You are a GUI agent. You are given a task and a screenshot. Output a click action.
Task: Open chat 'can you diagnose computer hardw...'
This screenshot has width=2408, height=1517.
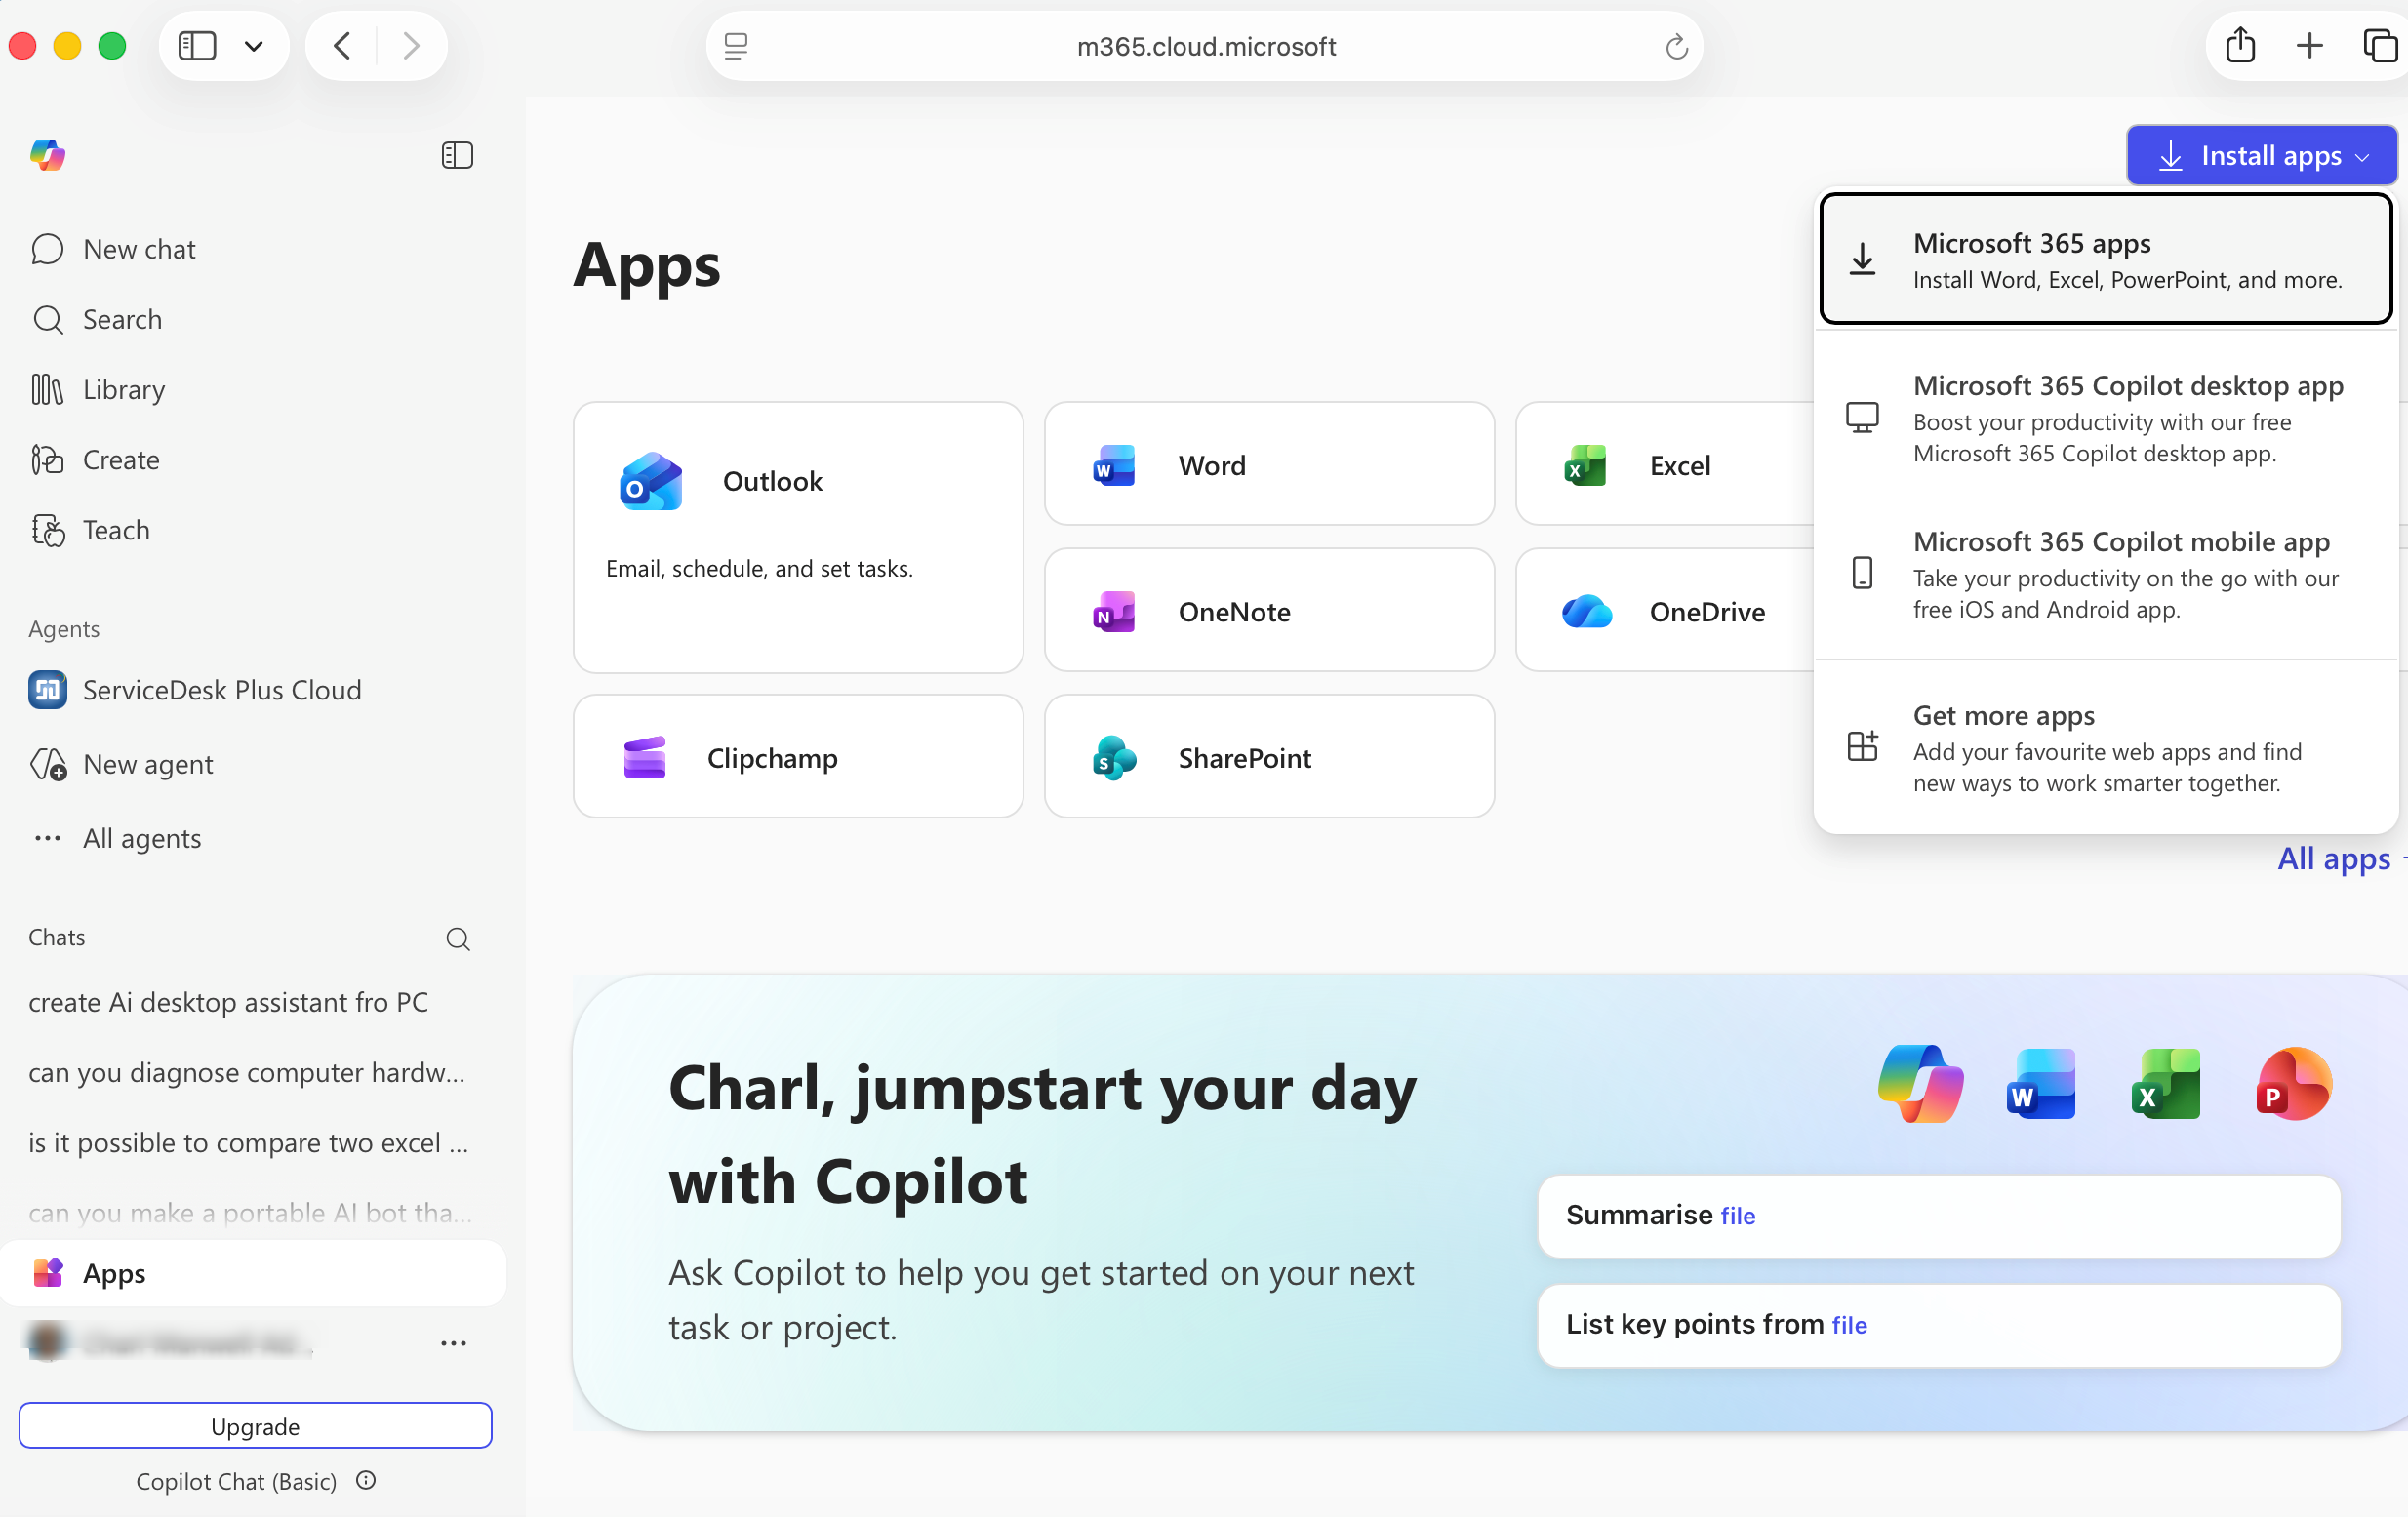tap(247, 1072)
